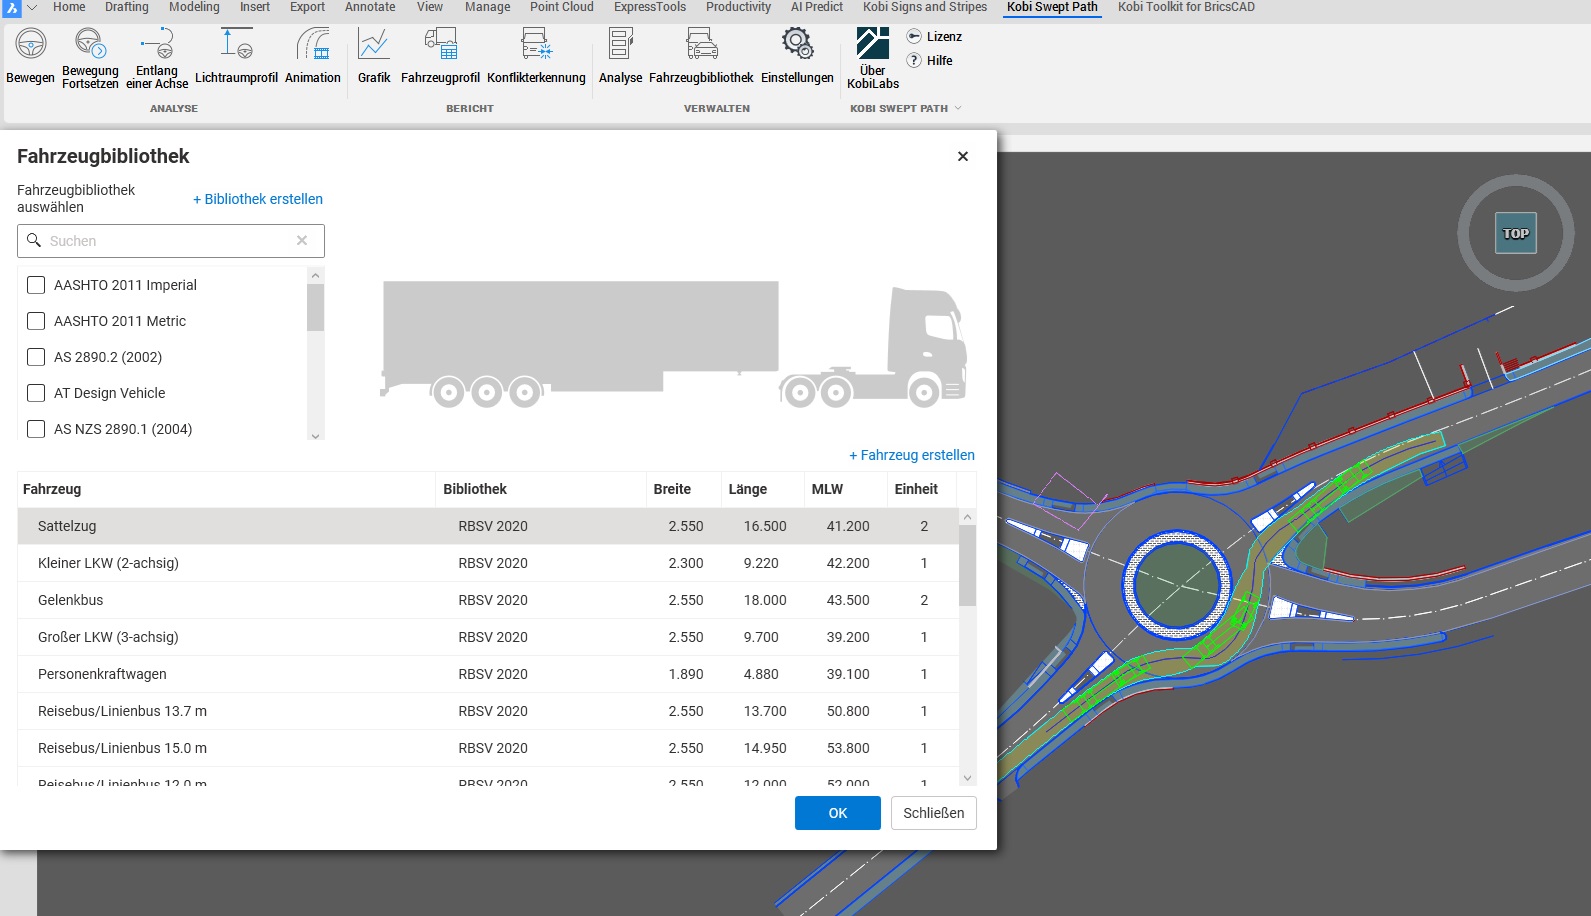Enable the AS 2890.2 (2002) library
This screenshot has height=916, width=1591.
[x=36, y=357]
